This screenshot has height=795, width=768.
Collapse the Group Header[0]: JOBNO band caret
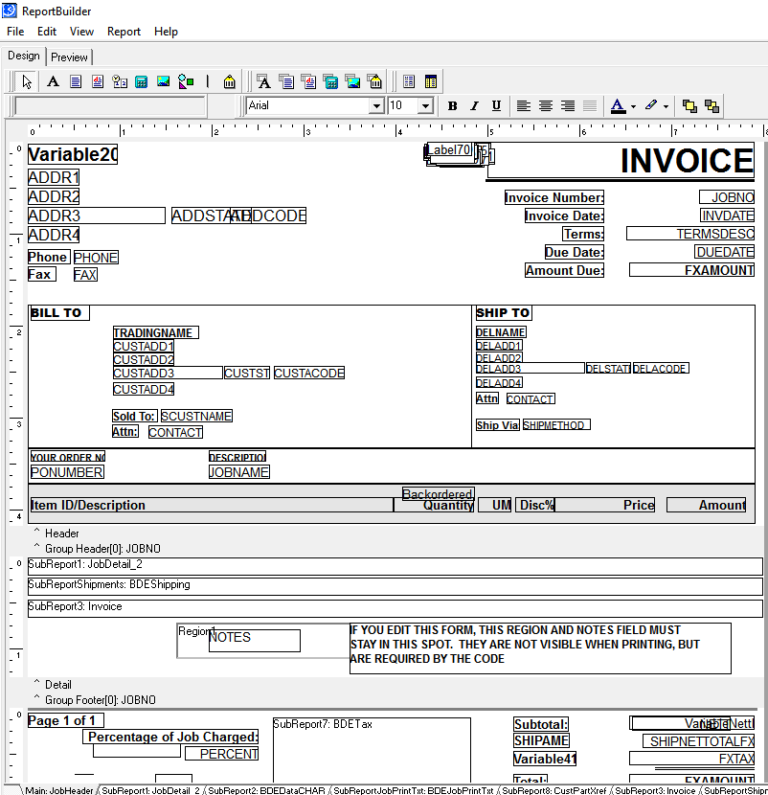click(x=36, y=546)
